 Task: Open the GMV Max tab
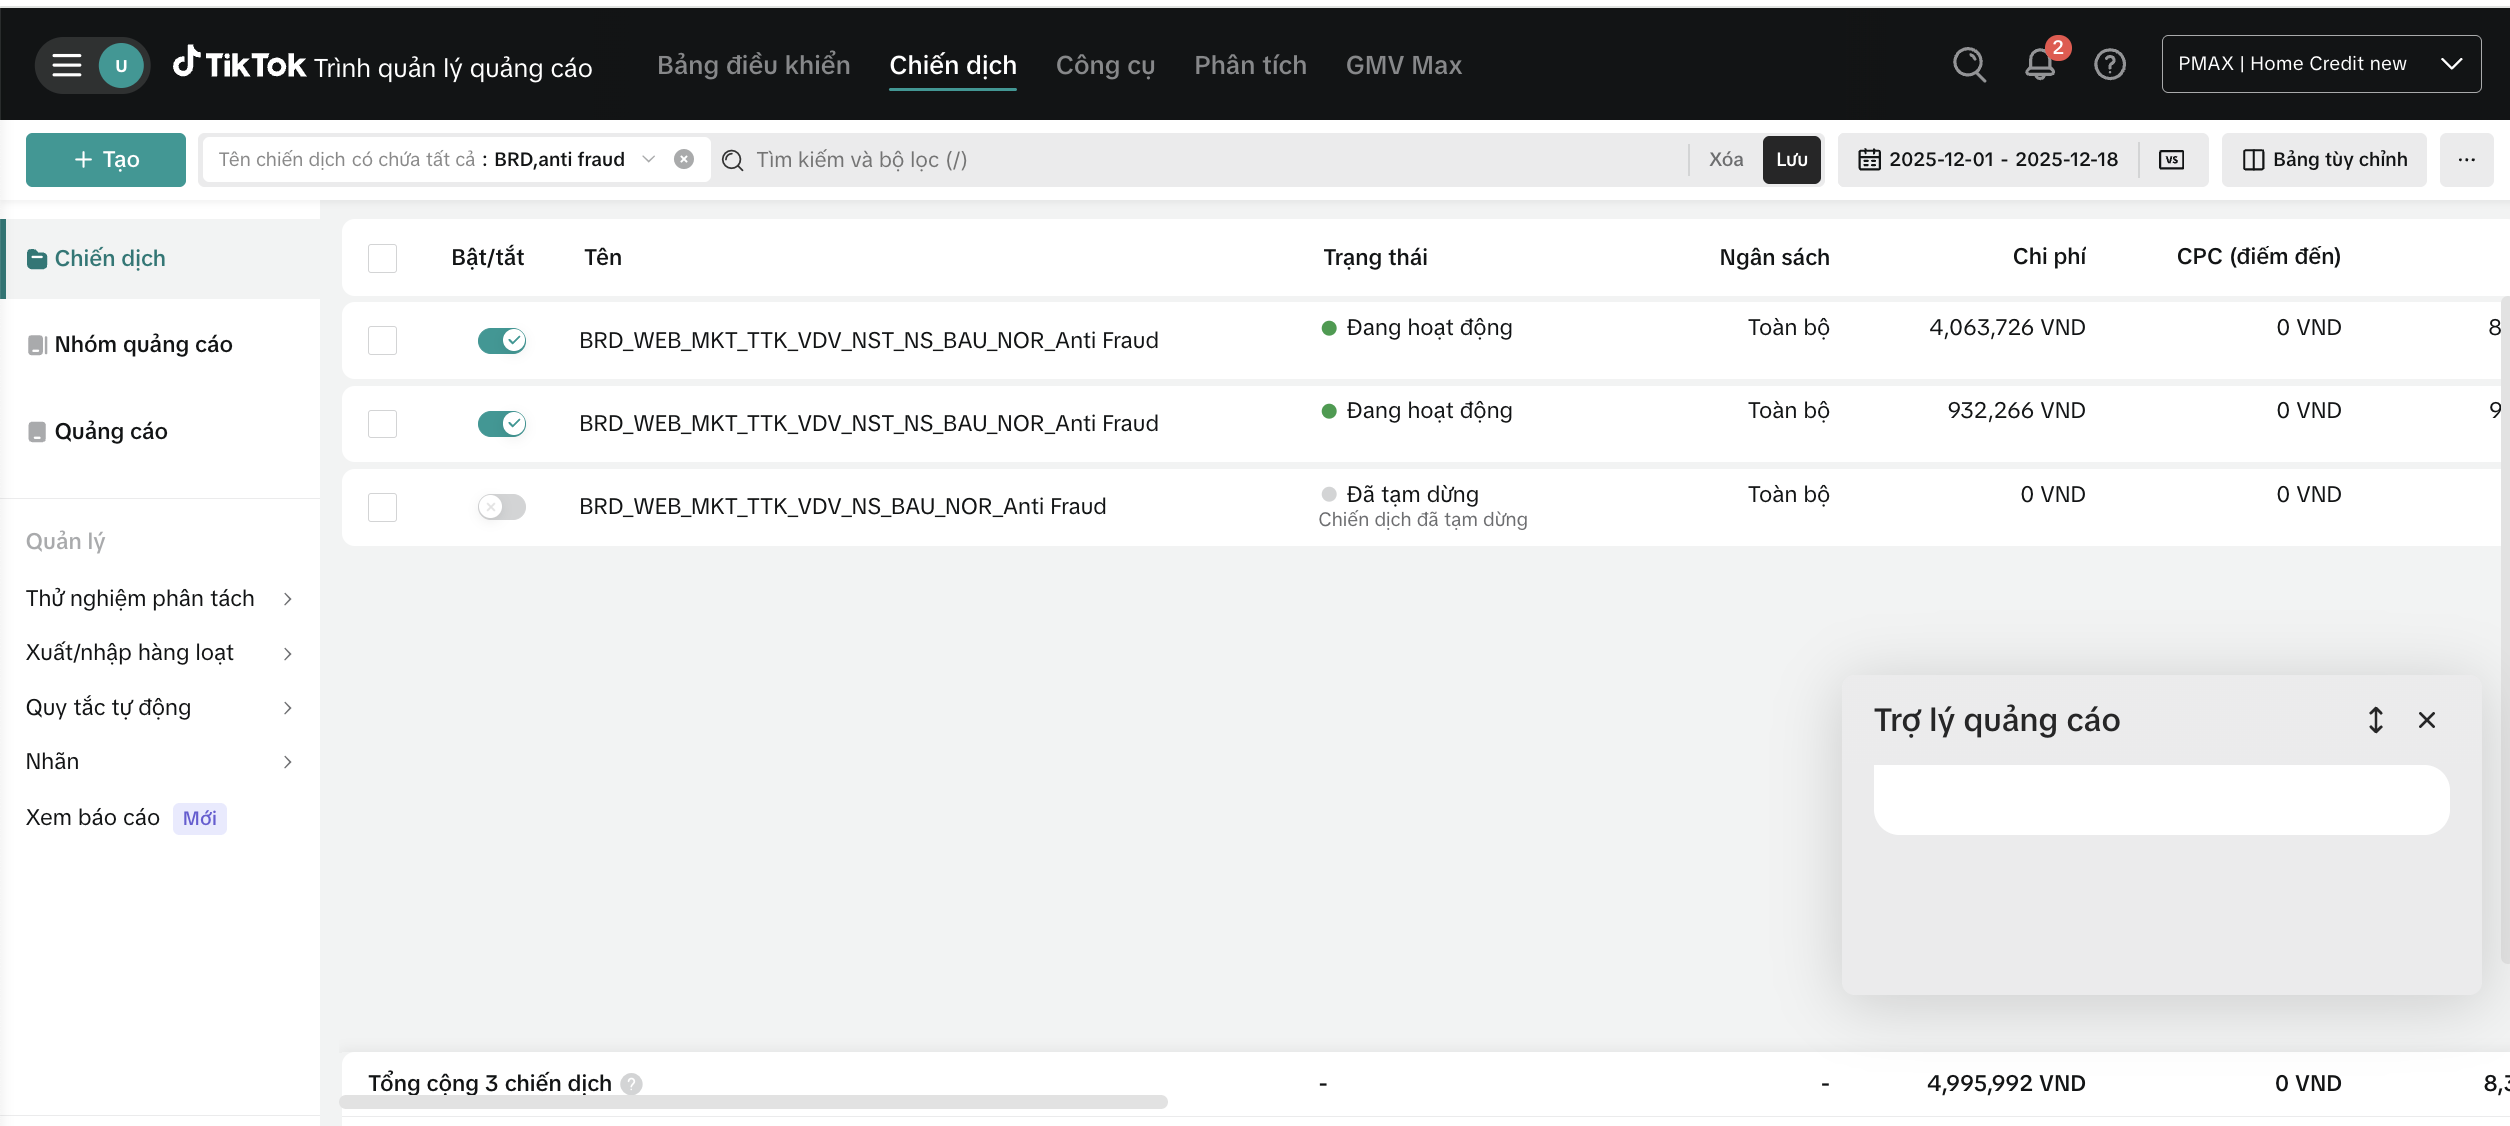coord(1403,65)
